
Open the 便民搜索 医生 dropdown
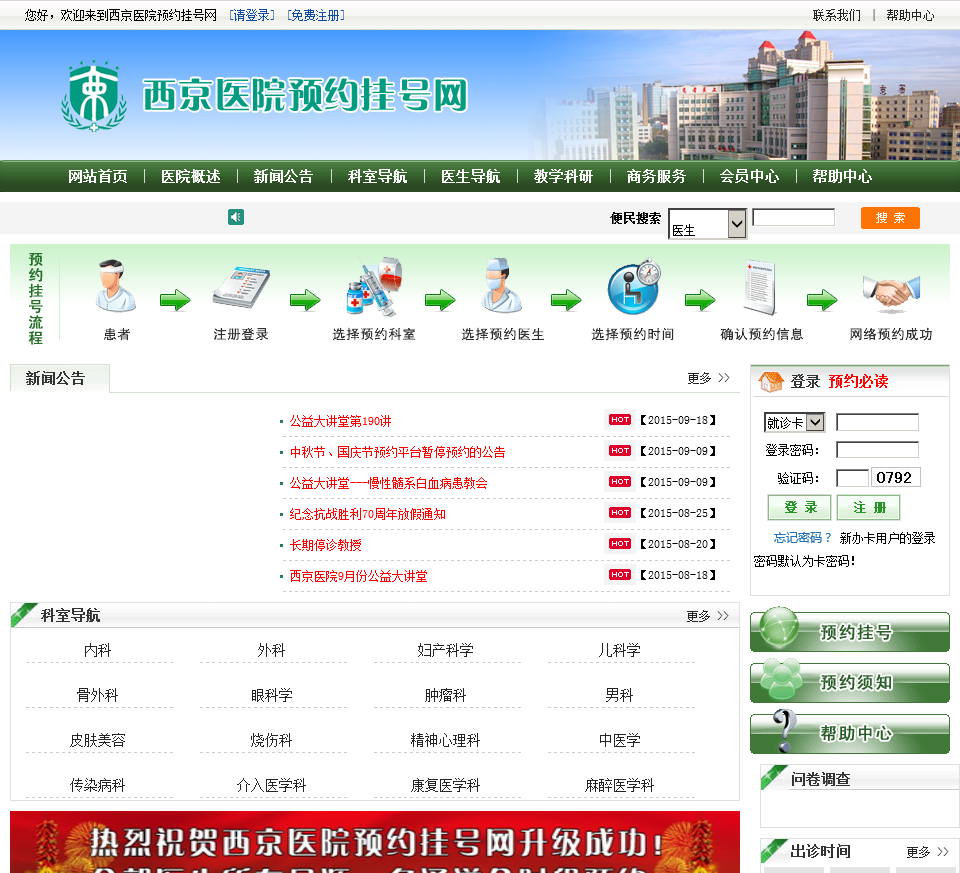point(707,223)
